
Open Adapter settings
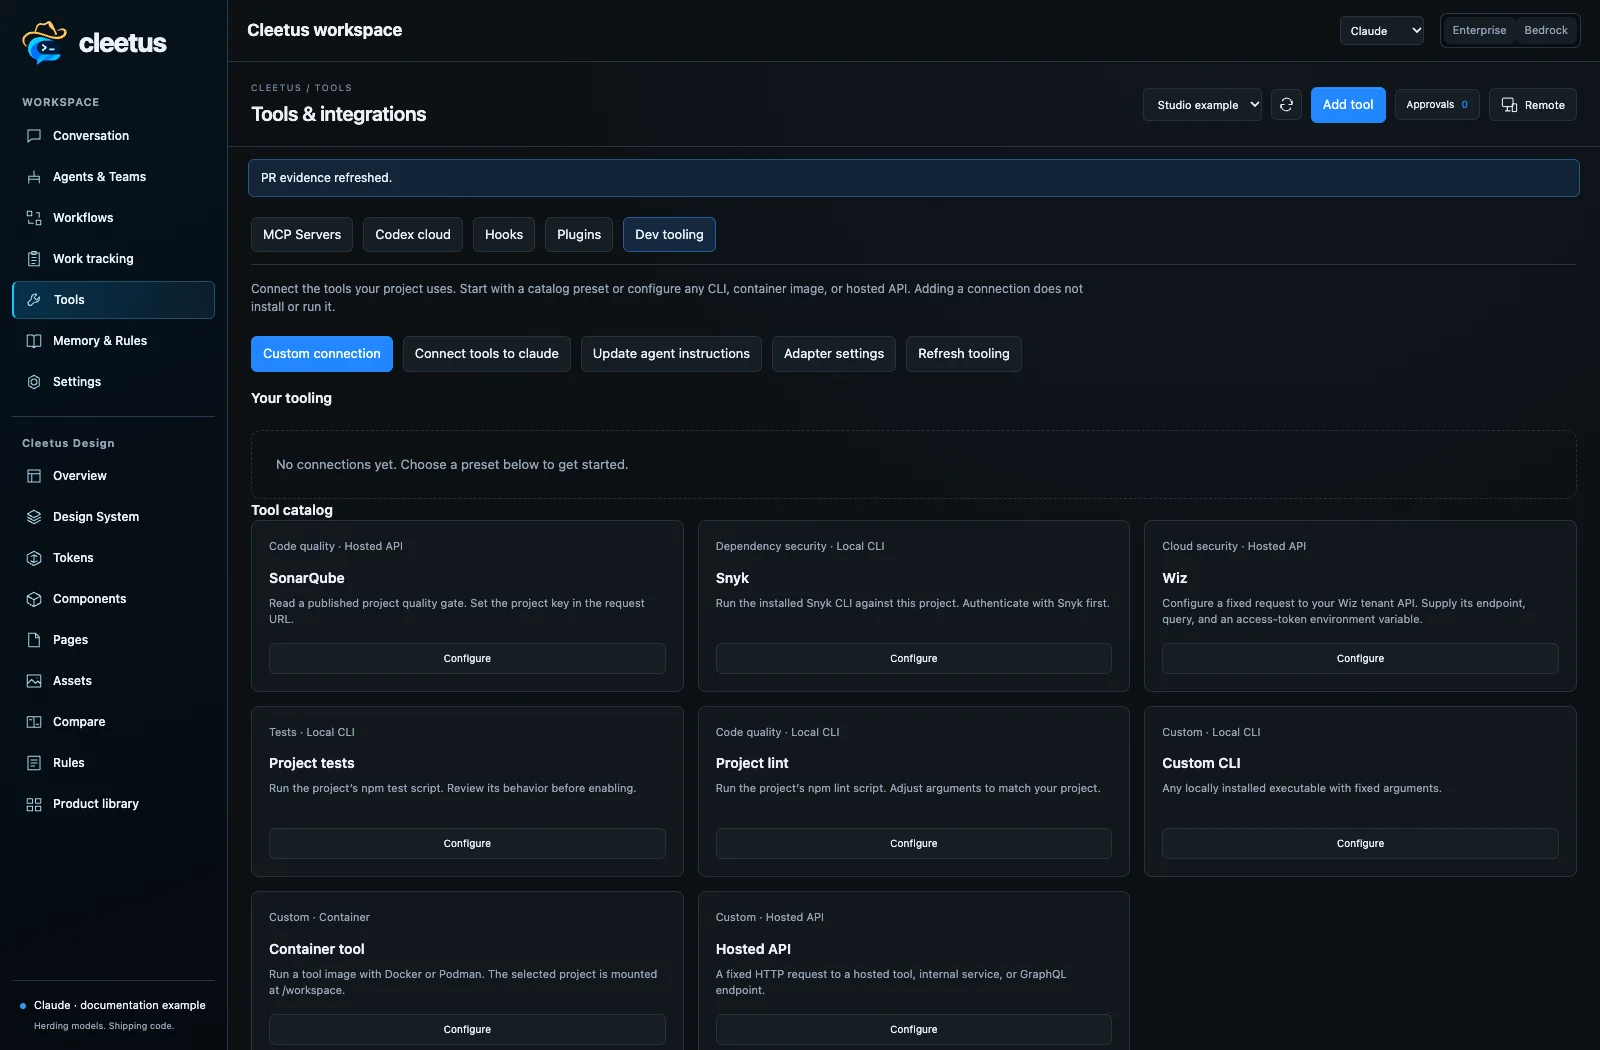[834, 354]
